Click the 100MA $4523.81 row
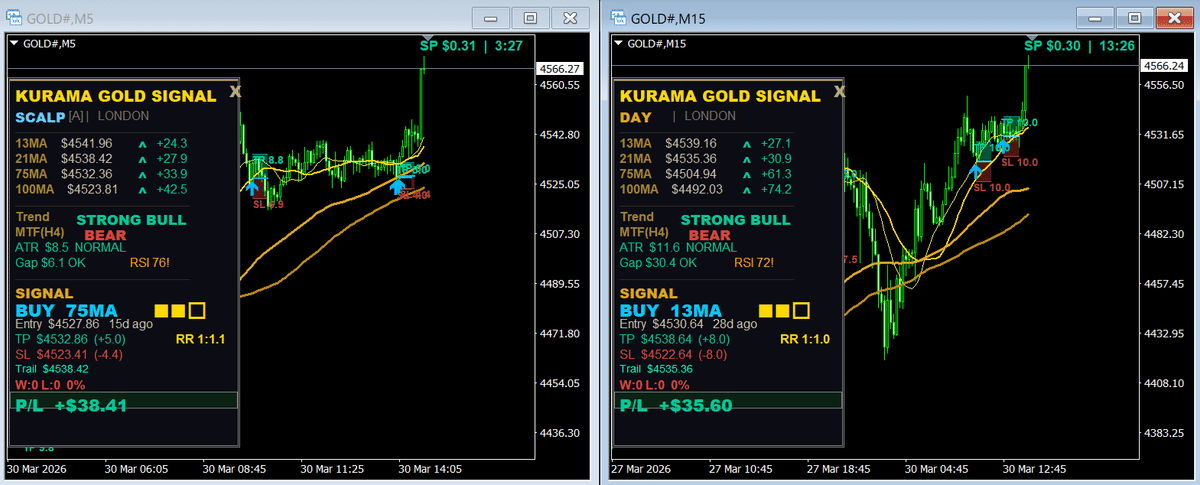Screen dimensions: 1200x485 101,188
